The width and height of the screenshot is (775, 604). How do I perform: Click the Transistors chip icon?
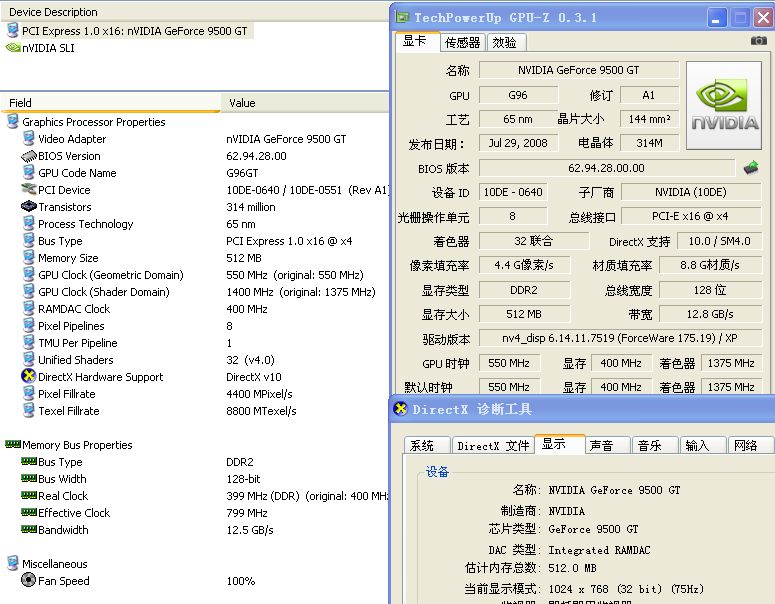[29, 206]
